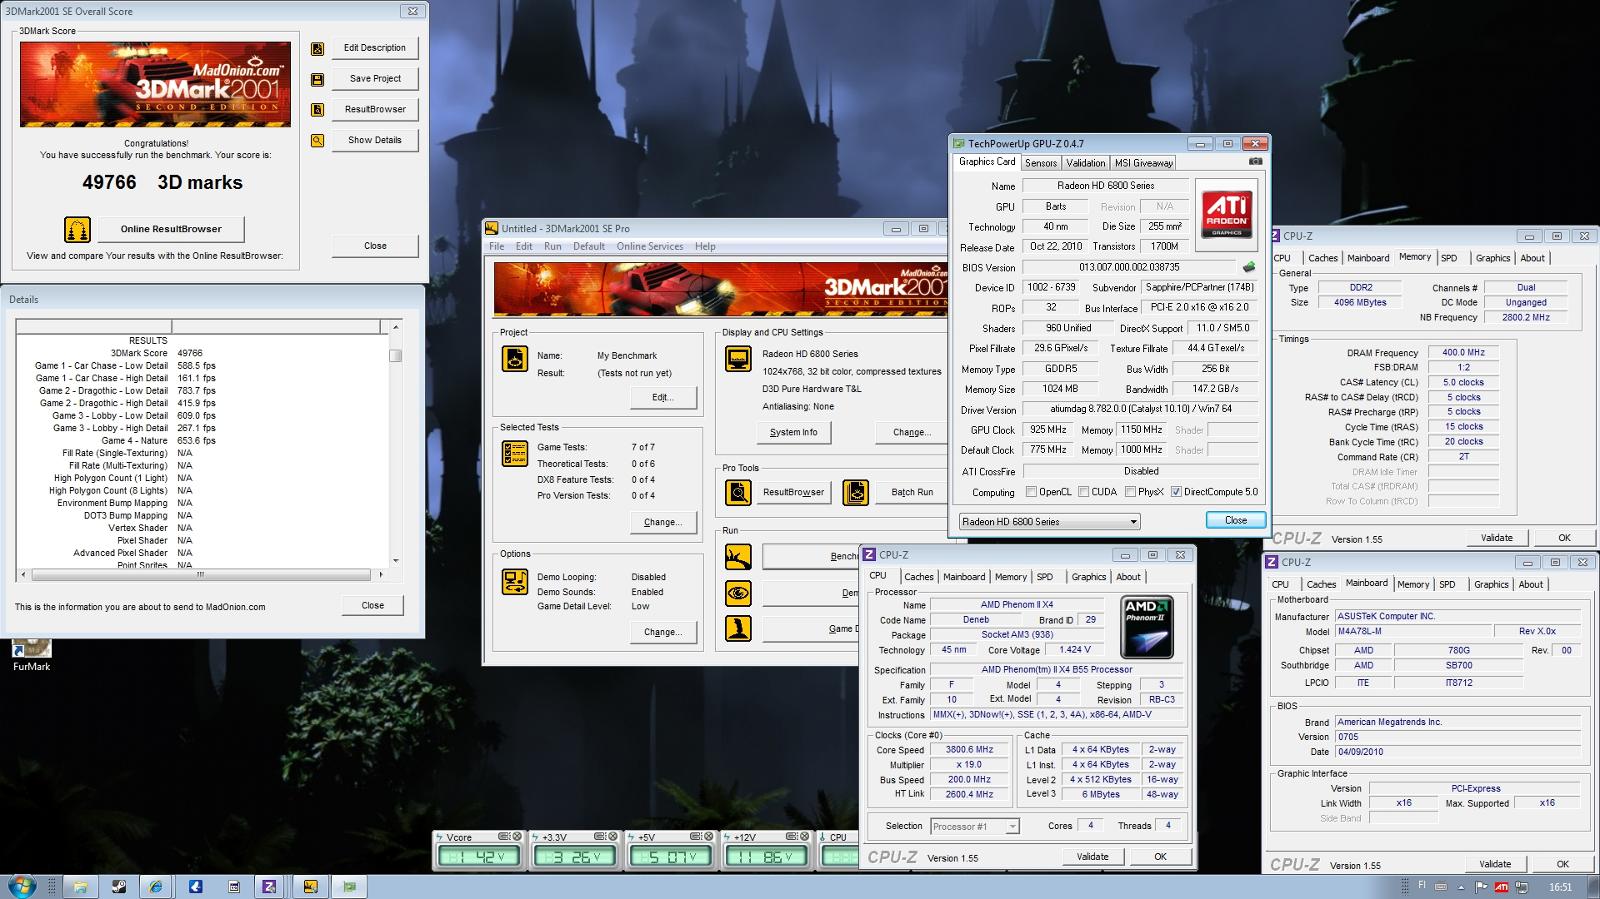Open the FurMark desktop shortcut
This screenshot has height=899, width=1600.
pos(31,654)
